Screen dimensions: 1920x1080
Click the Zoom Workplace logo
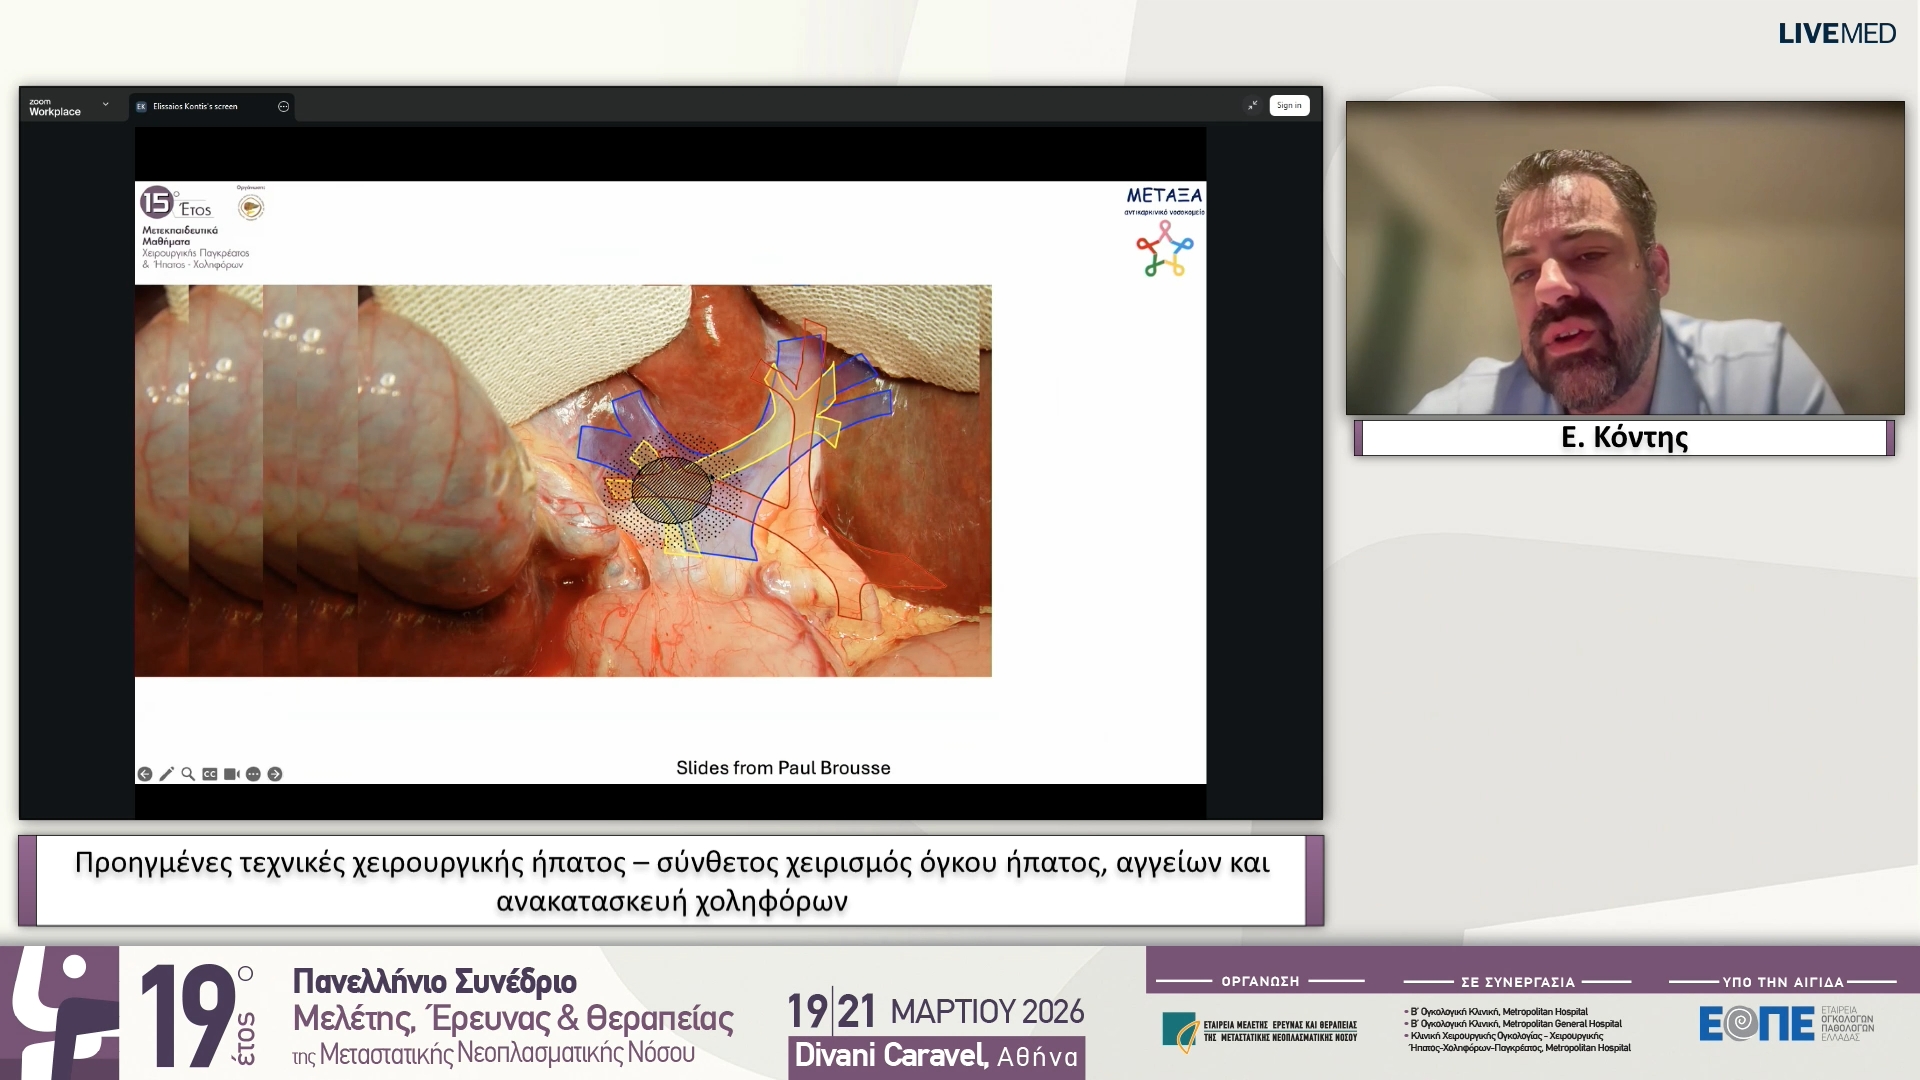[54, 107]
